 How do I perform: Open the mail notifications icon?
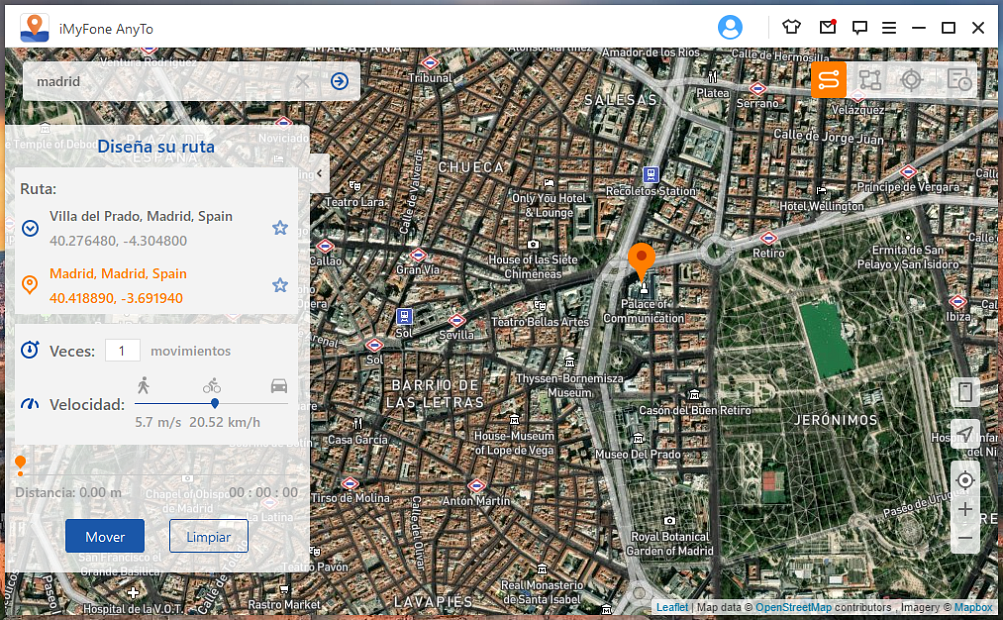click(828, 27)
